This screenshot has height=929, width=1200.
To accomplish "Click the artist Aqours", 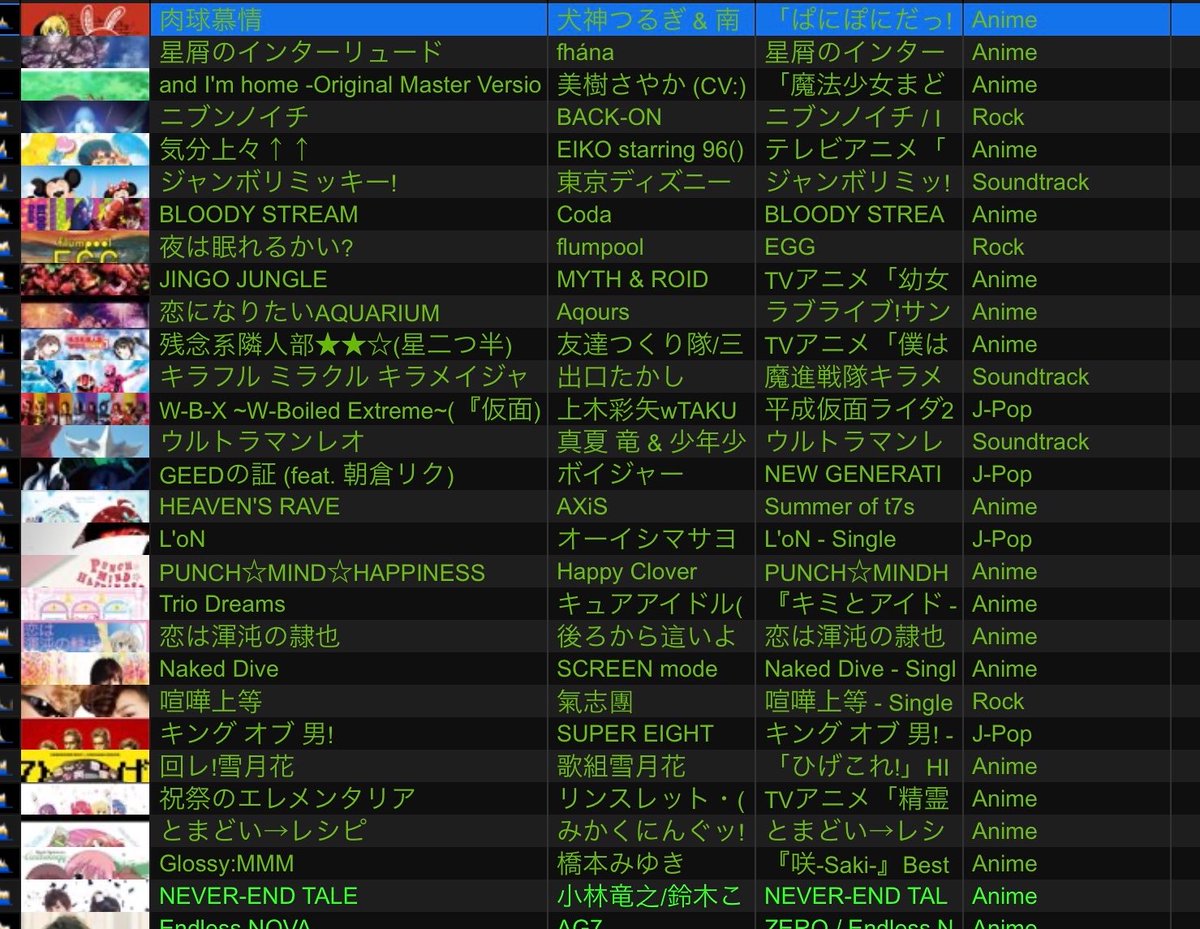I will coord(593,312).
